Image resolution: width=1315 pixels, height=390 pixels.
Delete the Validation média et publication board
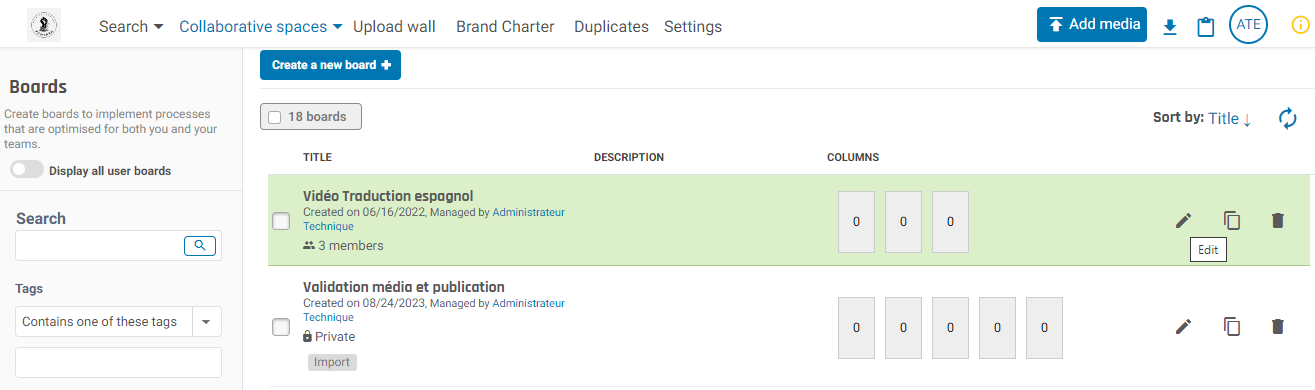click(x=1277, y=326)
